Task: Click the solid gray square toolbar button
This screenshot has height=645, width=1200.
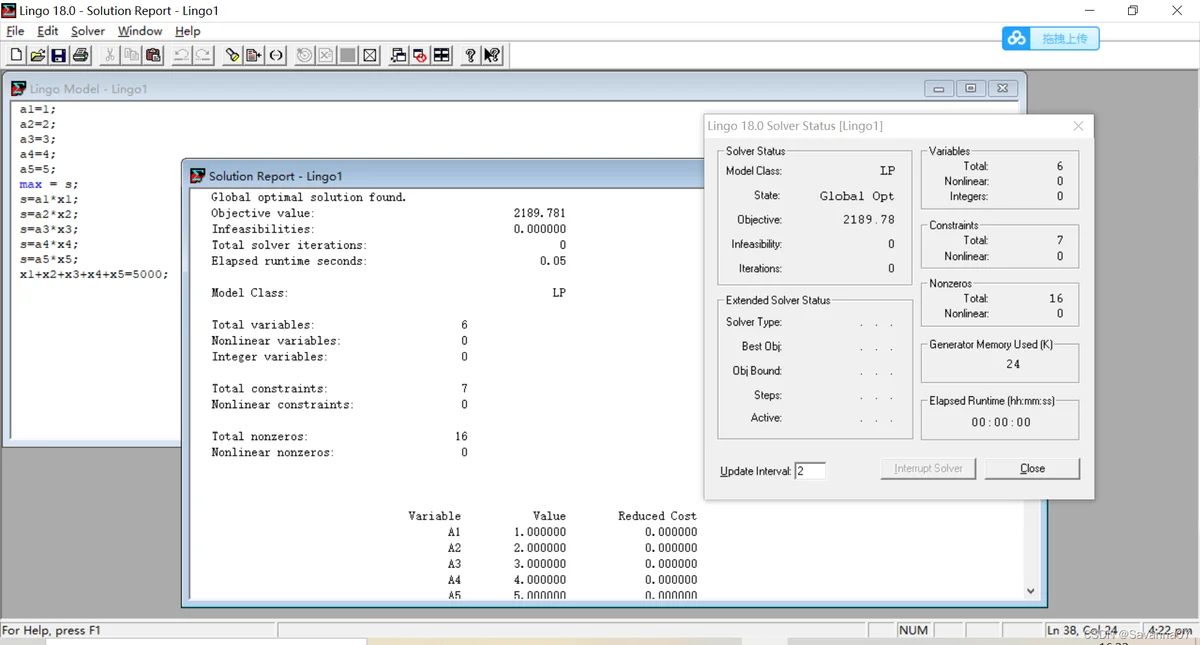Action: coord(348,55)
